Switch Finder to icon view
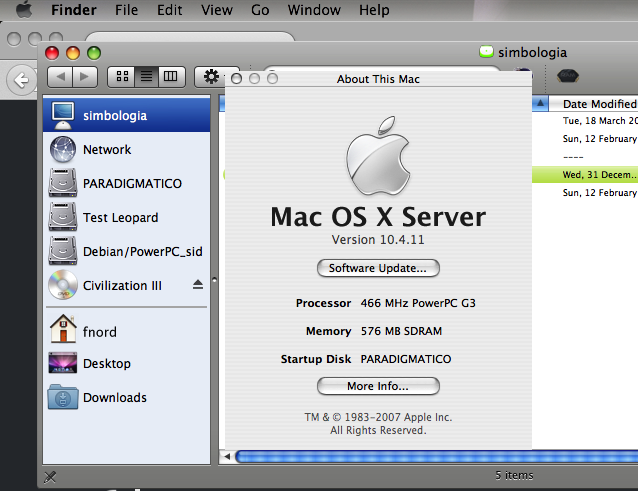Viewport: 638px width, 491px height. click(x=122, y=76)
